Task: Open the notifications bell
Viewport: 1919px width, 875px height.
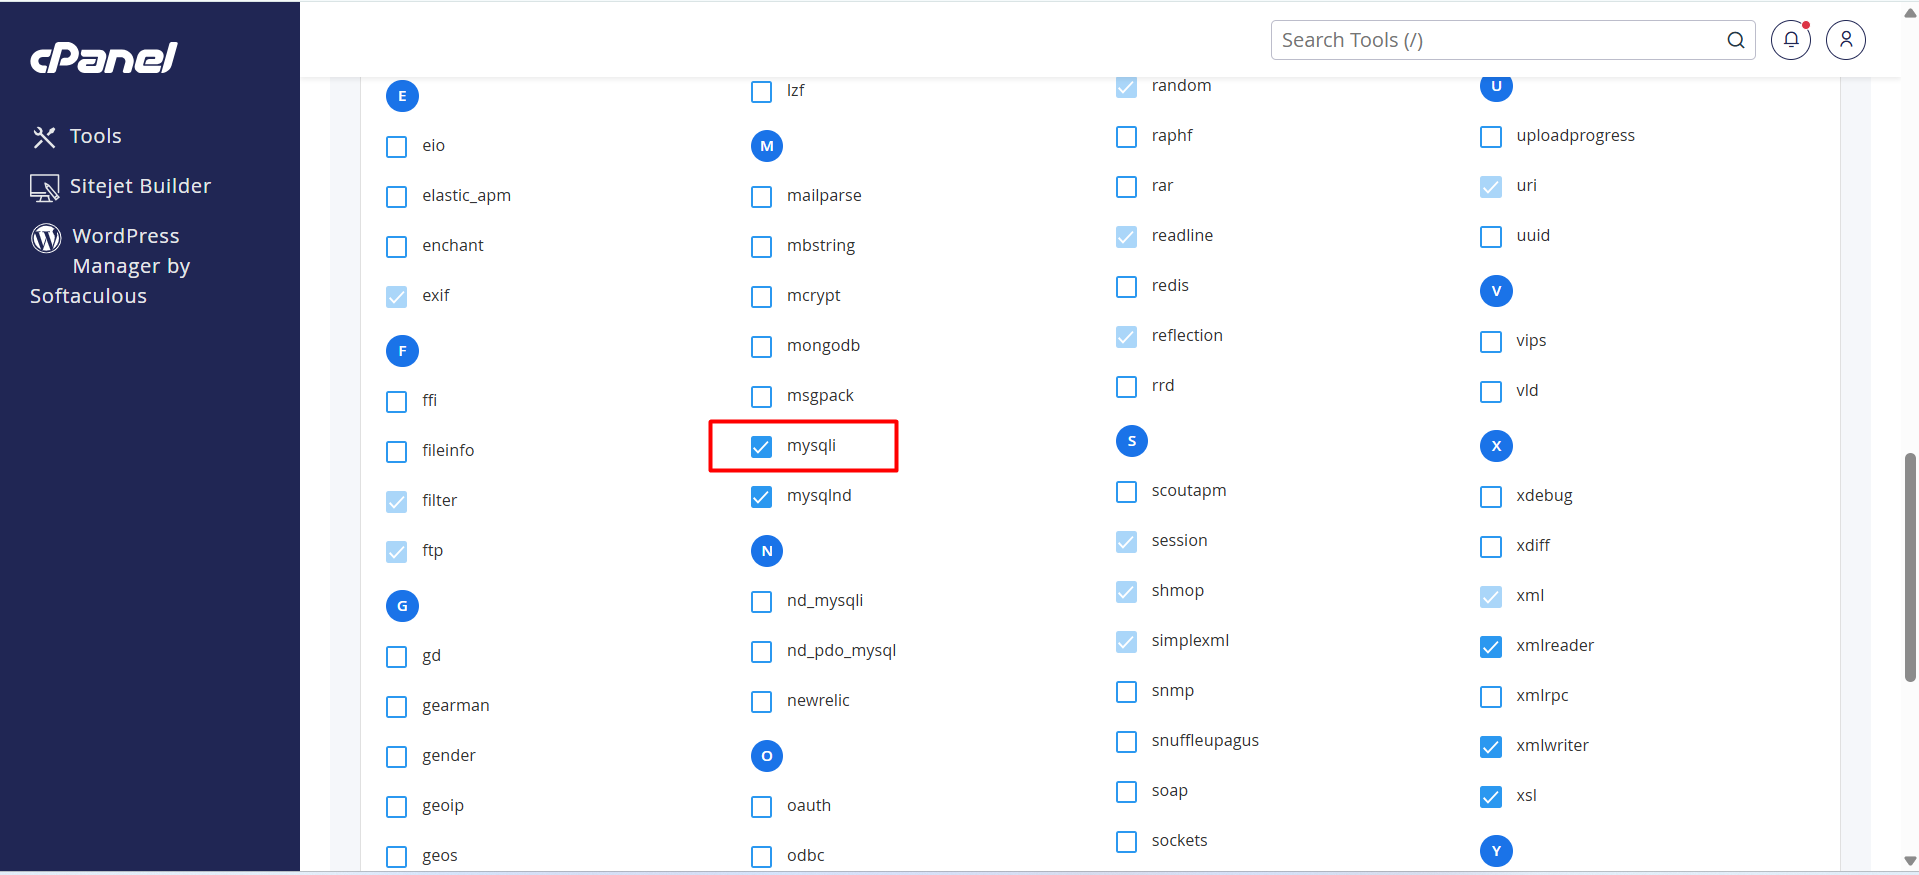Action: pyautogui.click(x=1791, y=40)
